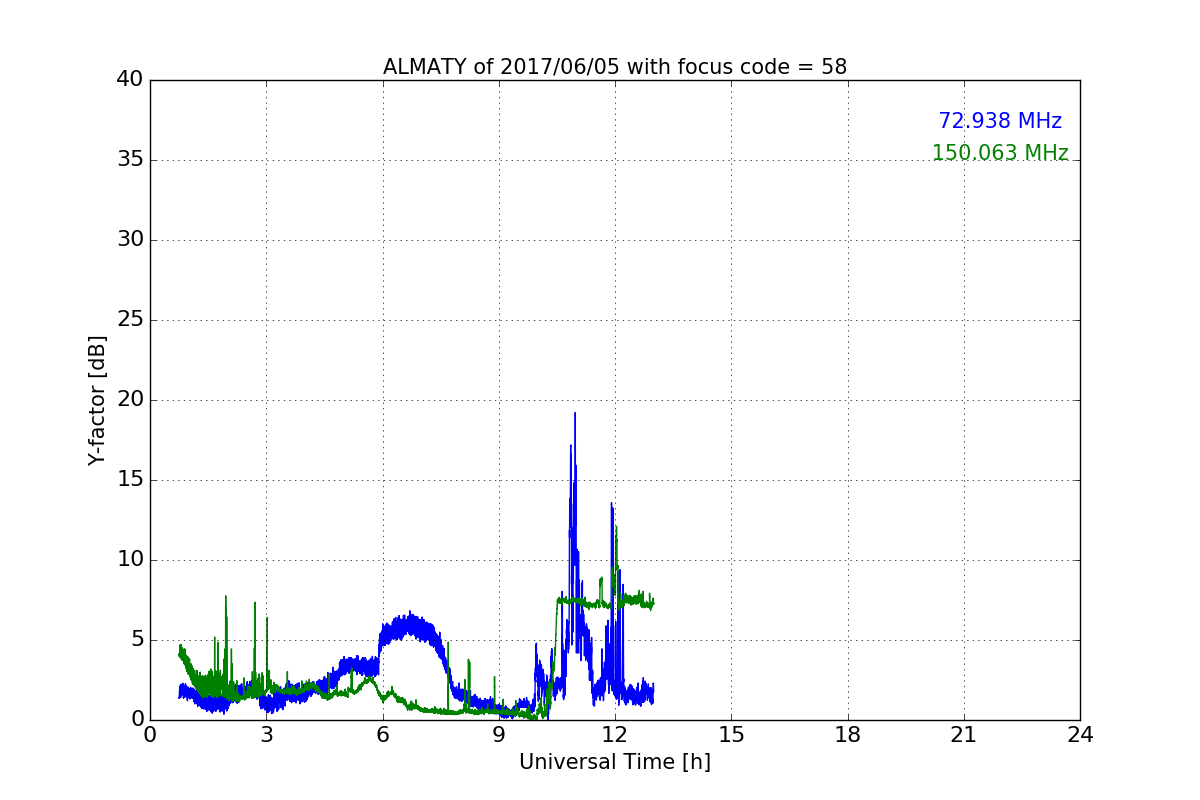
Task: Click y-axis tick label 20
Action: 130,400
